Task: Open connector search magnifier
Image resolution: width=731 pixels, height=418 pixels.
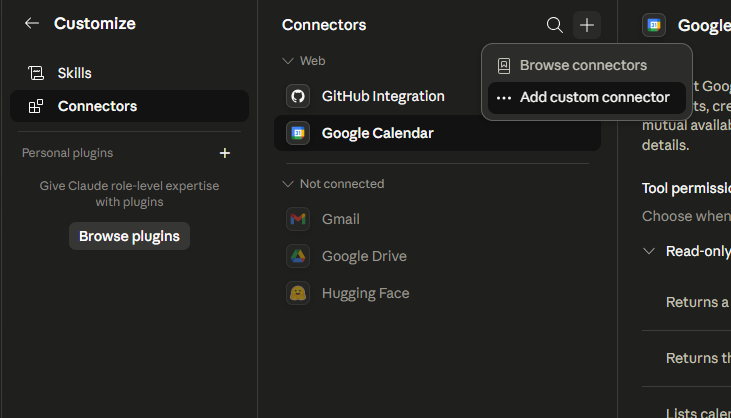Action: tap(554, 25)
